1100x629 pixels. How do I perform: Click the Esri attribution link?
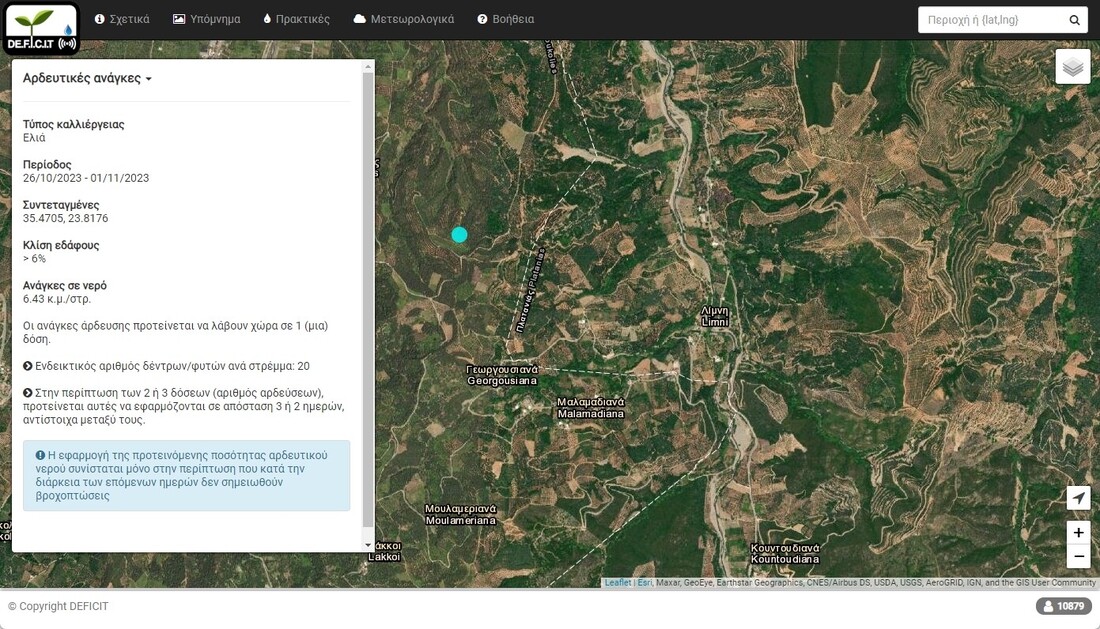click(x=644, y=583)
